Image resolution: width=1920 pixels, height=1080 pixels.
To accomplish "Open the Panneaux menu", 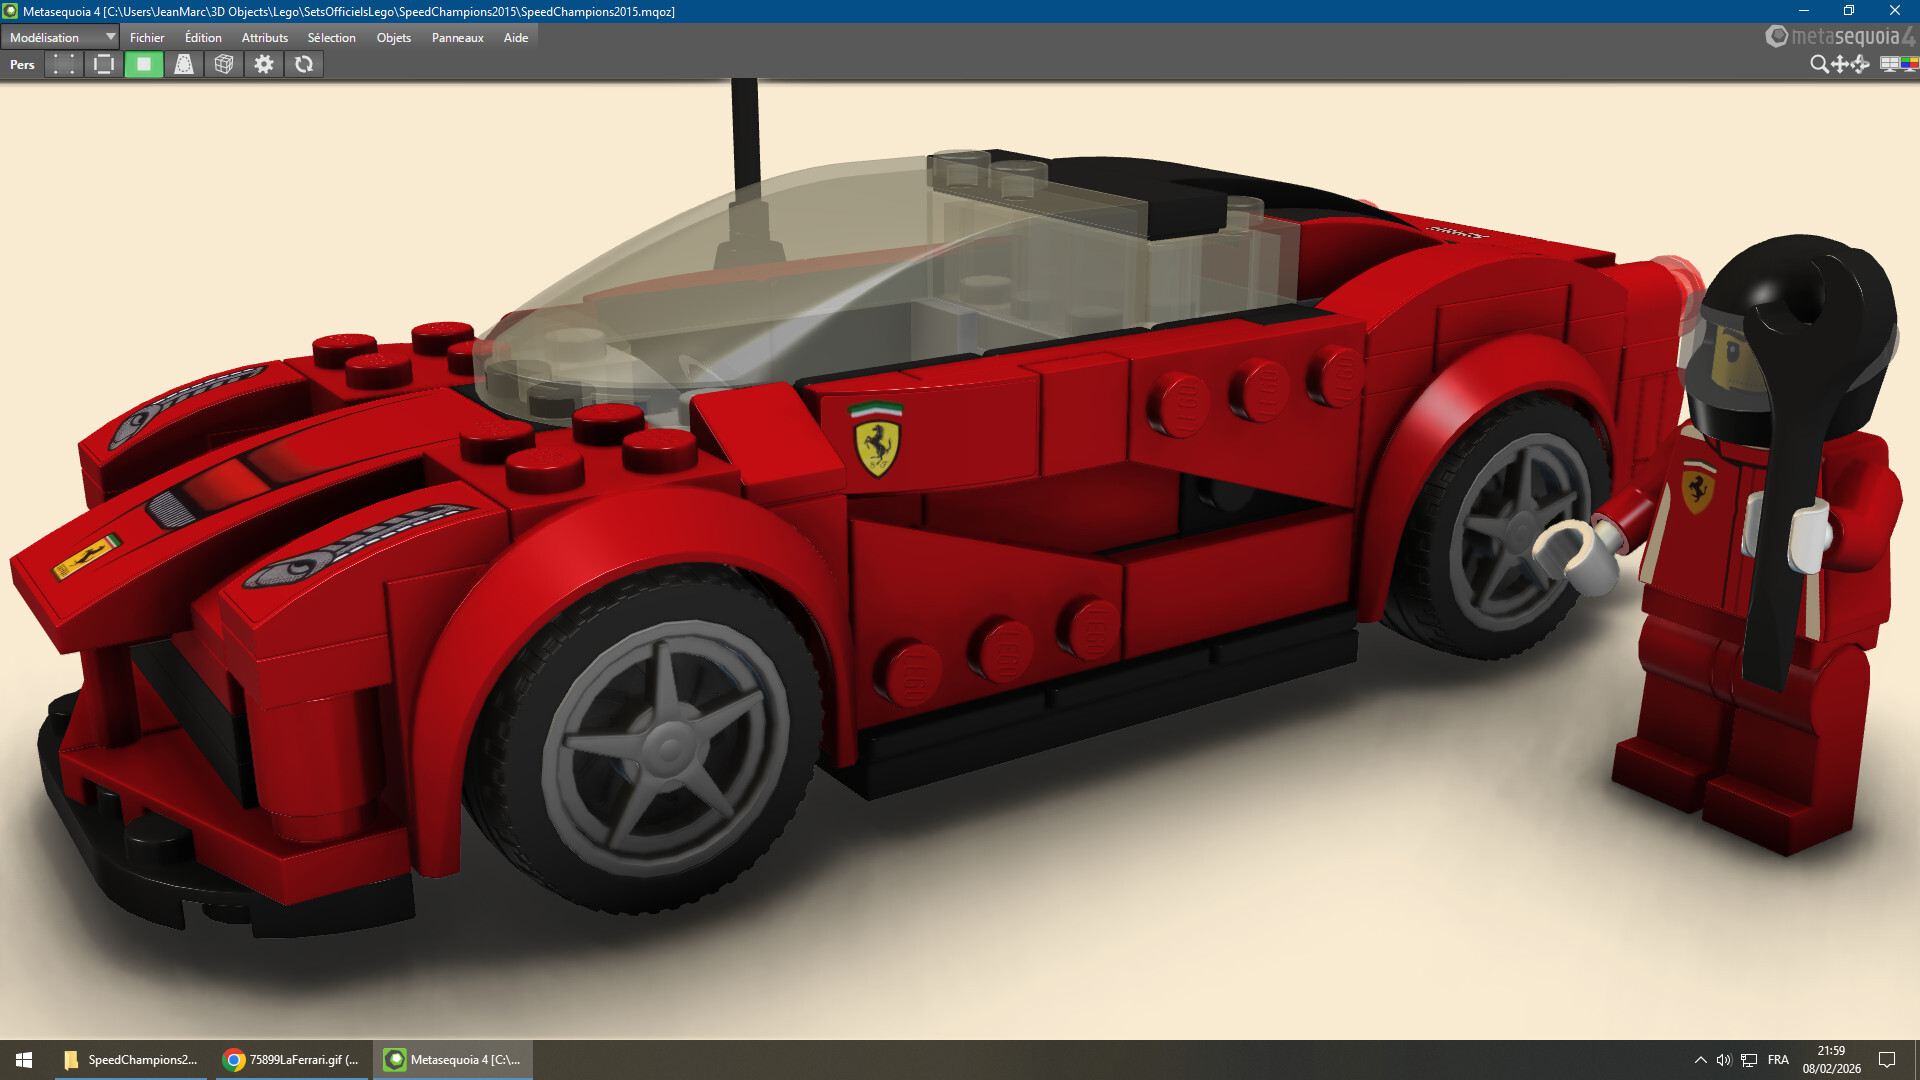I will click(x=457, y=37).
